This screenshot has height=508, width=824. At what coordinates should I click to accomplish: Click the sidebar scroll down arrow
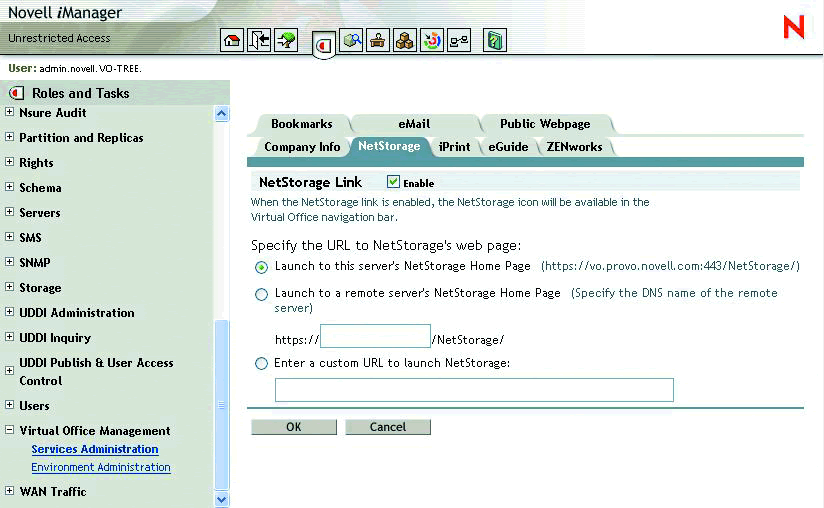coord(222,499)
